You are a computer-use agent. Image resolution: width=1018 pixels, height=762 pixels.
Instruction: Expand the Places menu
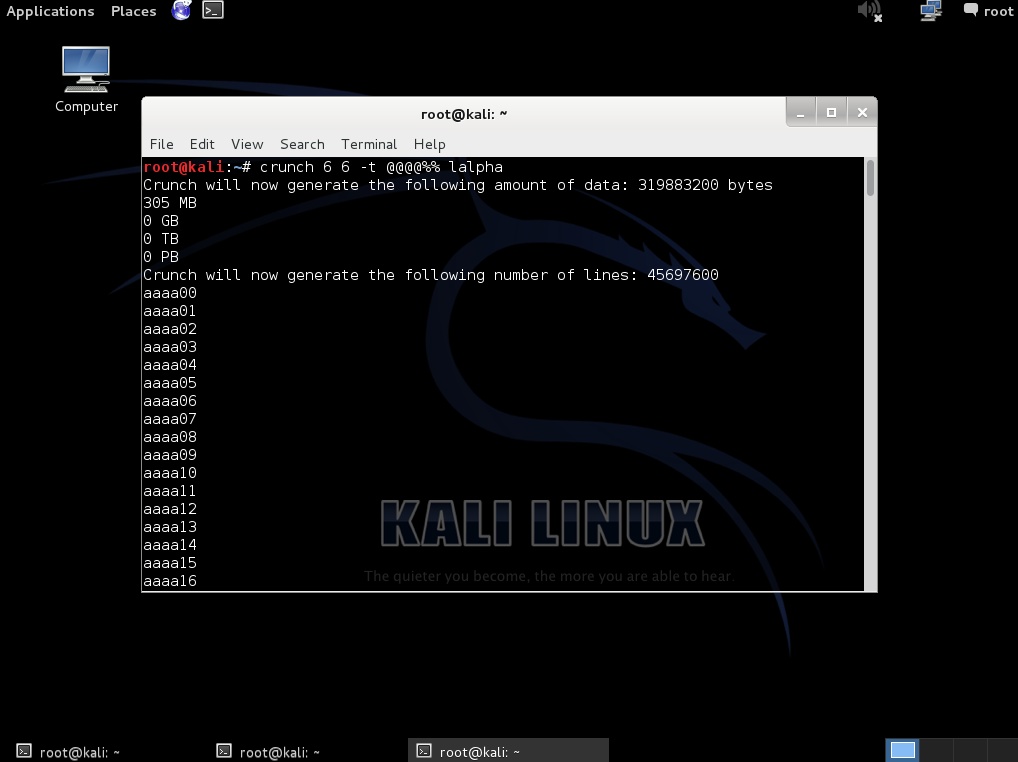pos(133,11)
